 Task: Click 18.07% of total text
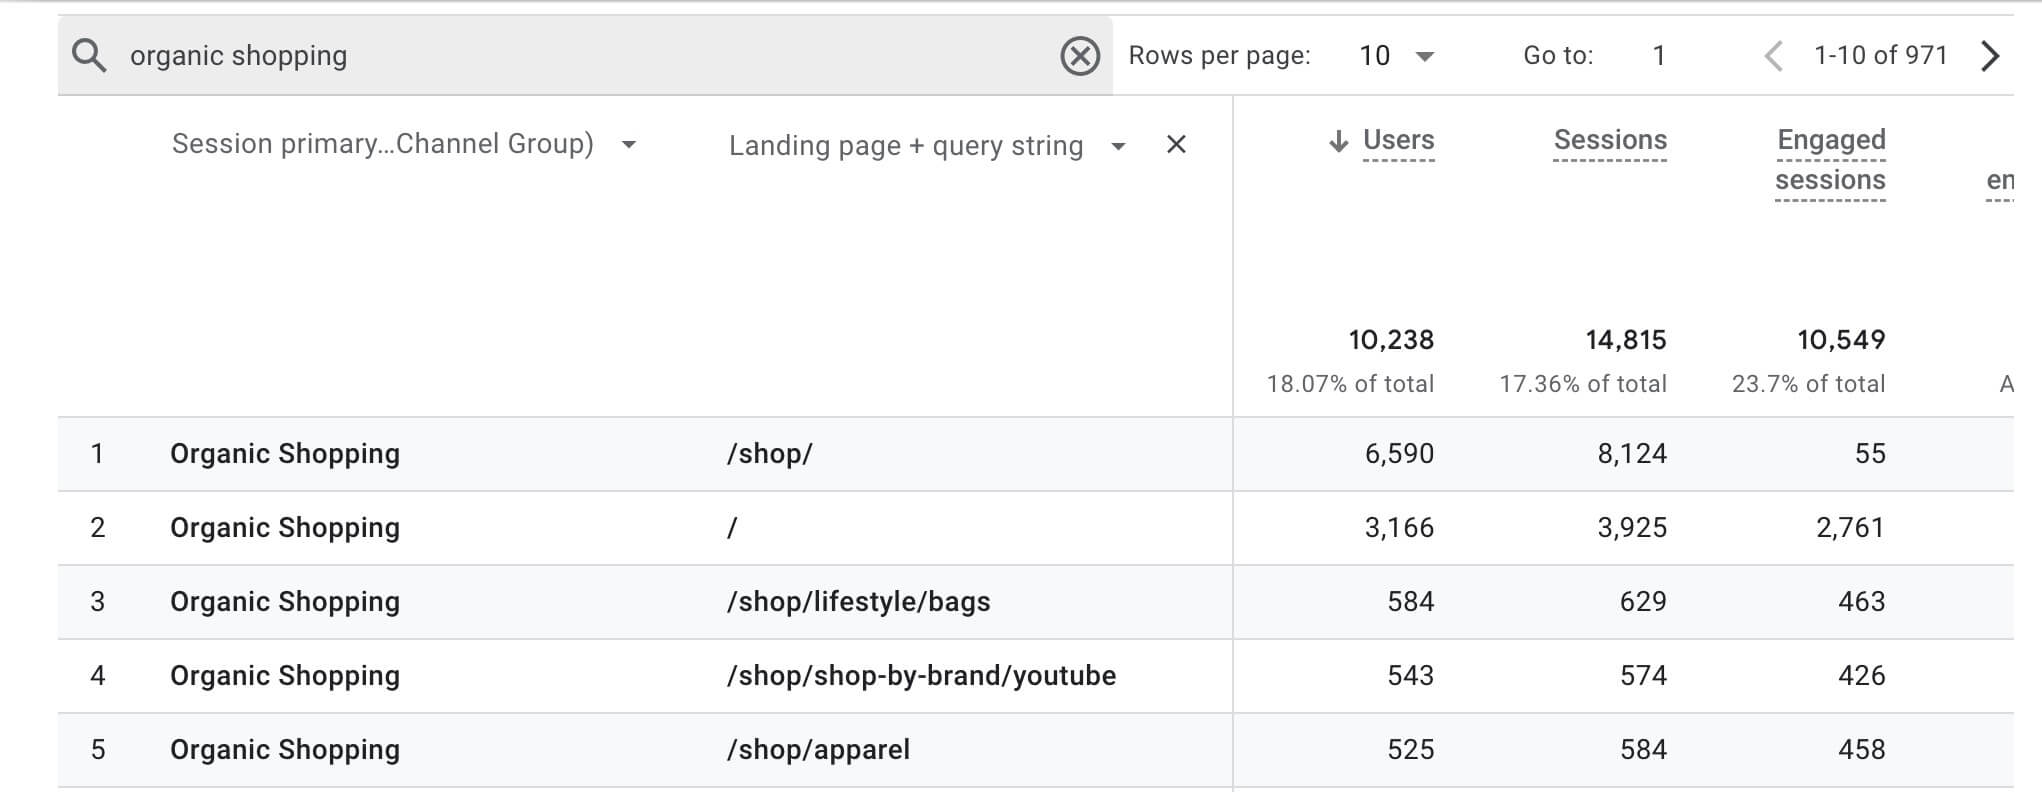1350,384
